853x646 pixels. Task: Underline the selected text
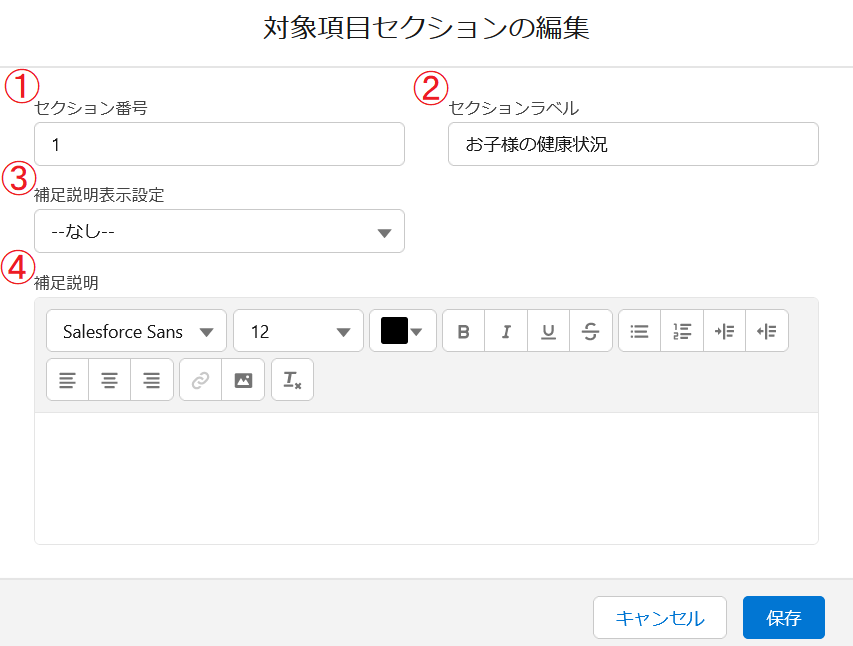tap(548, 331)
